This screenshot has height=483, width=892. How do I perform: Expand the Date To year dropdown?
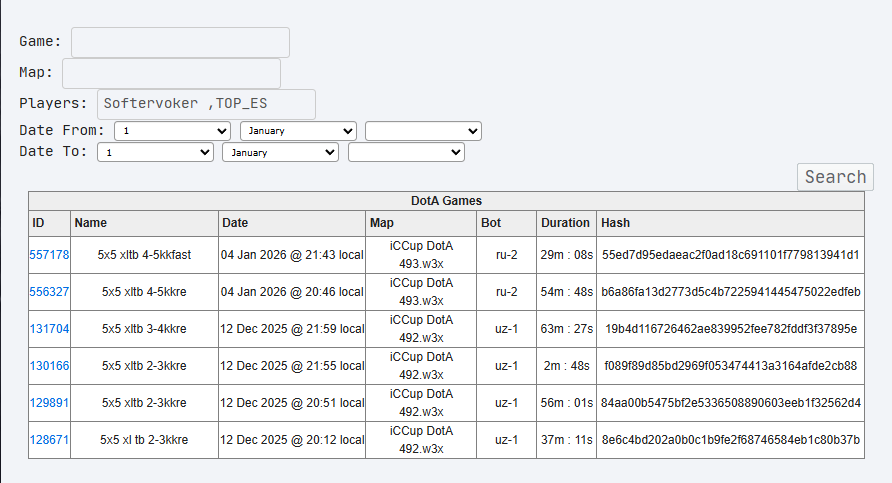pos(406,152)
